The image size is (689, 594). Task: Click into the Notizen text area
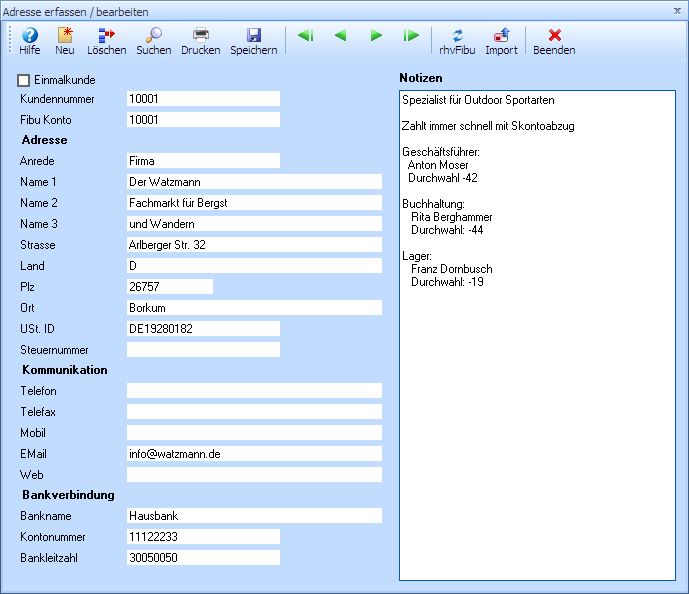(537, 400)
